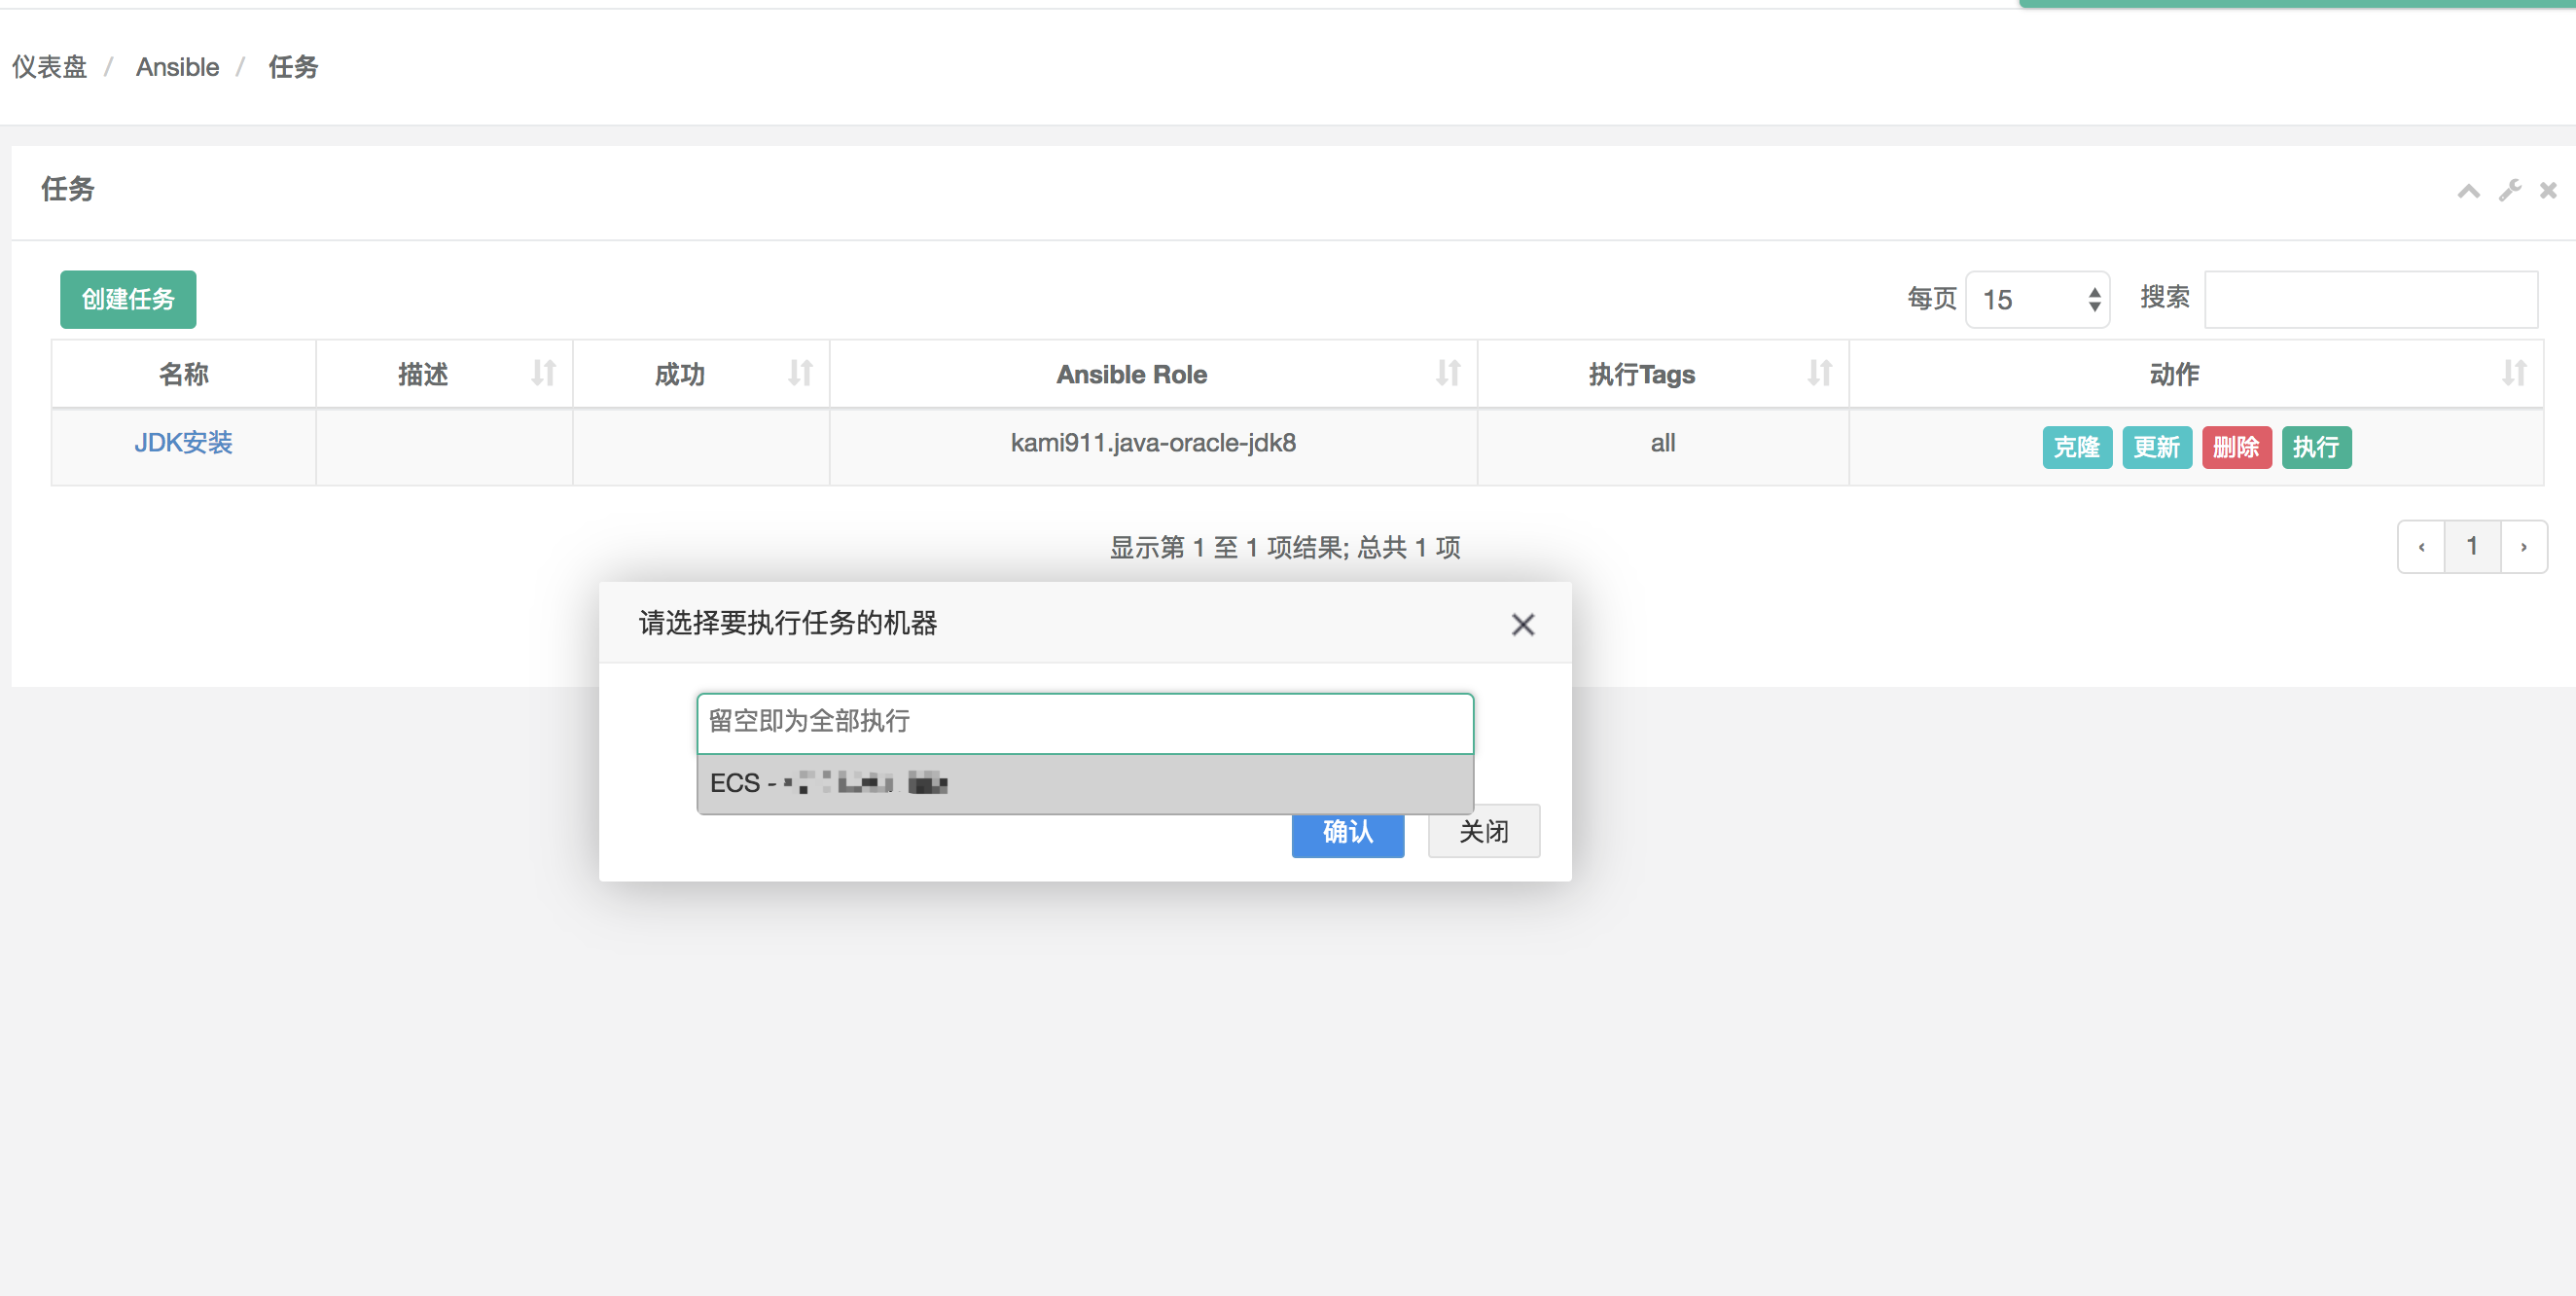
Task: Navigate to Ansible in the breadcrumb
Action: pyautogui.click(x=177, y=66)
